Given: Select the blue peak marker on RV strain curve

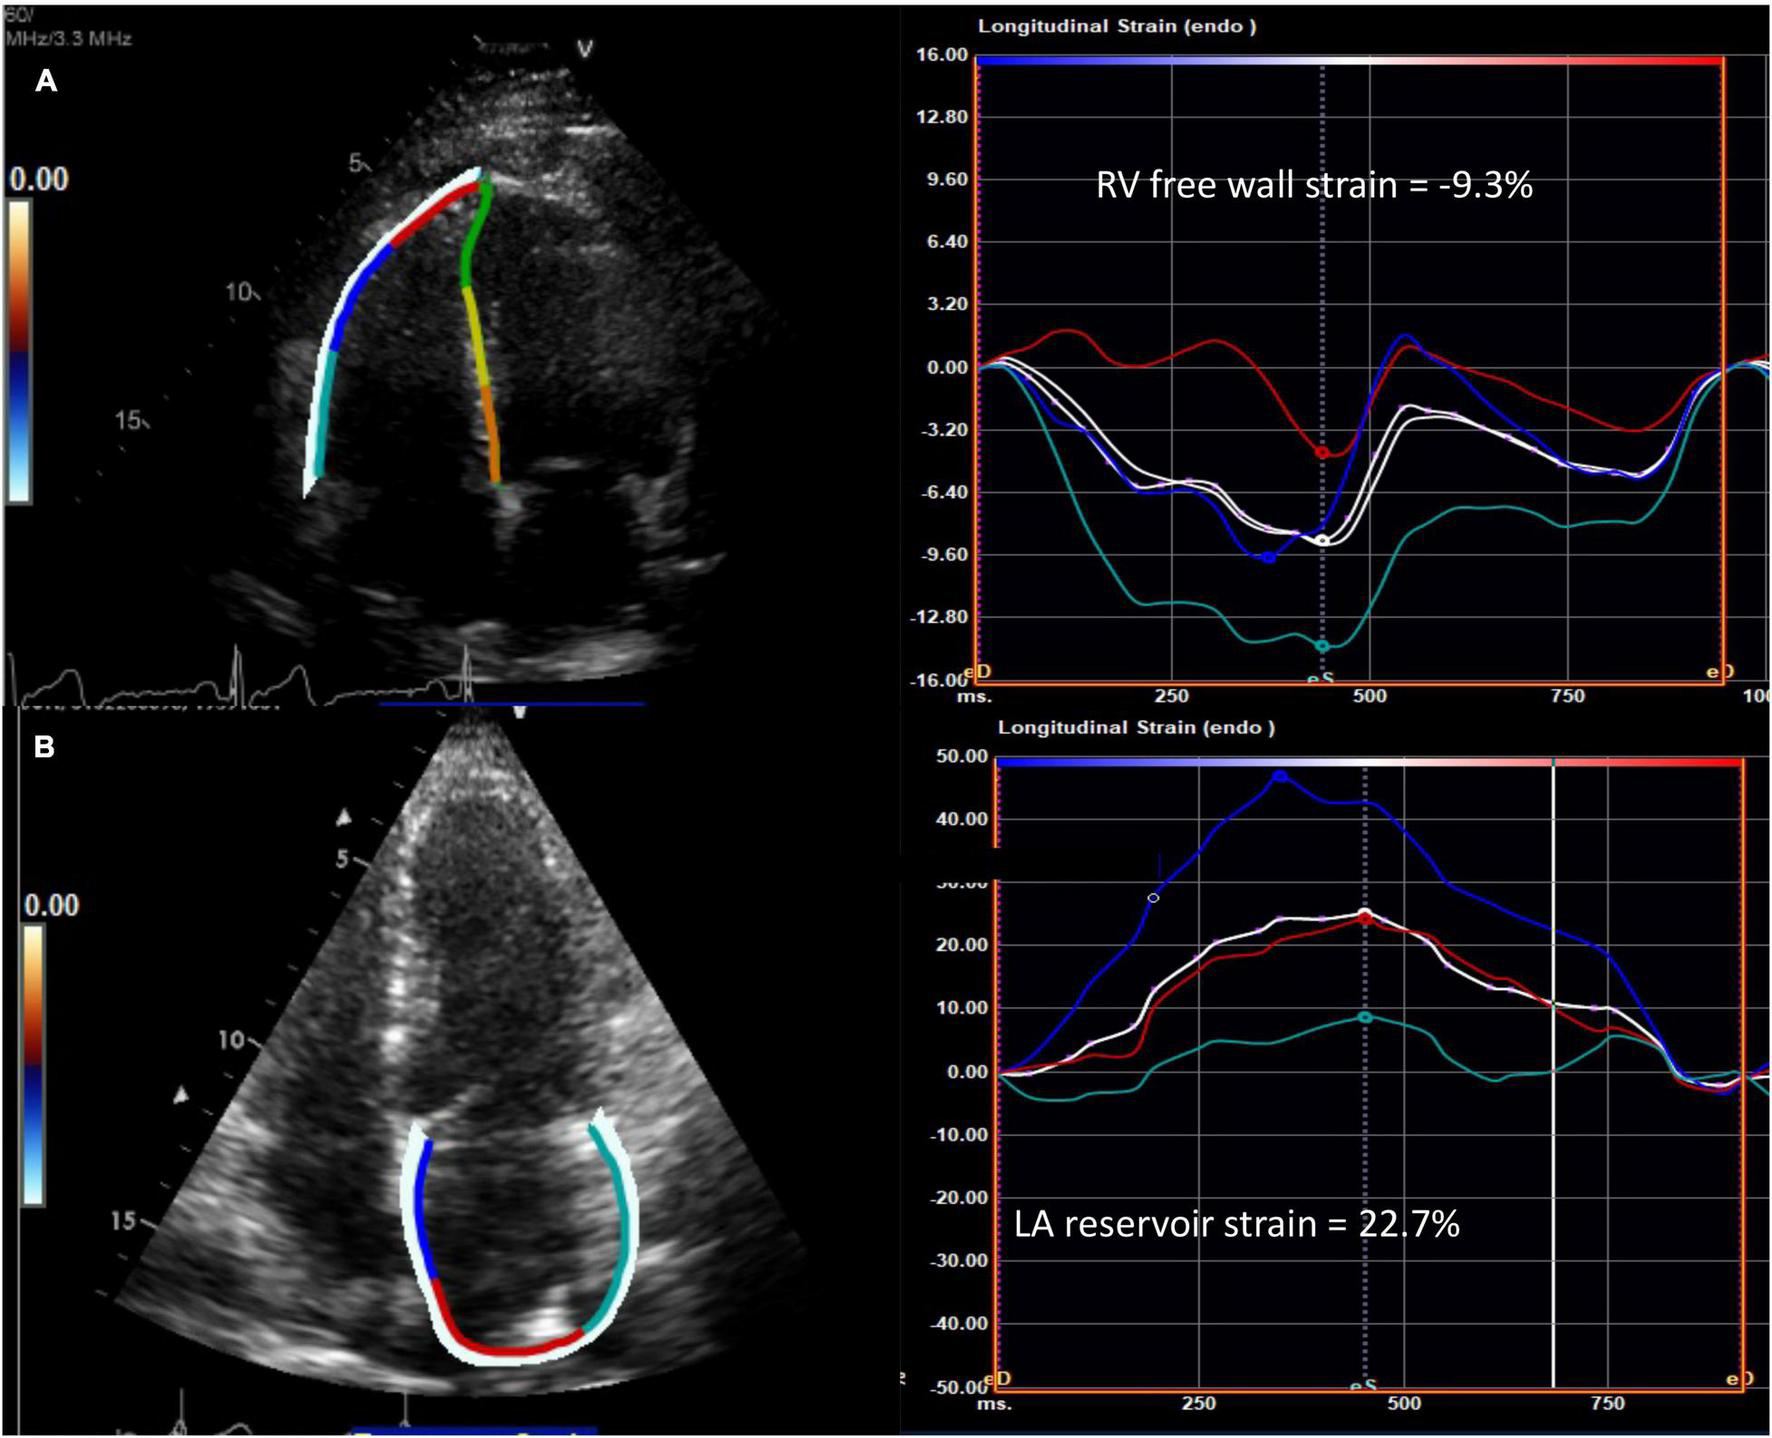Looking at the screenshot, I should (1268, 558).
